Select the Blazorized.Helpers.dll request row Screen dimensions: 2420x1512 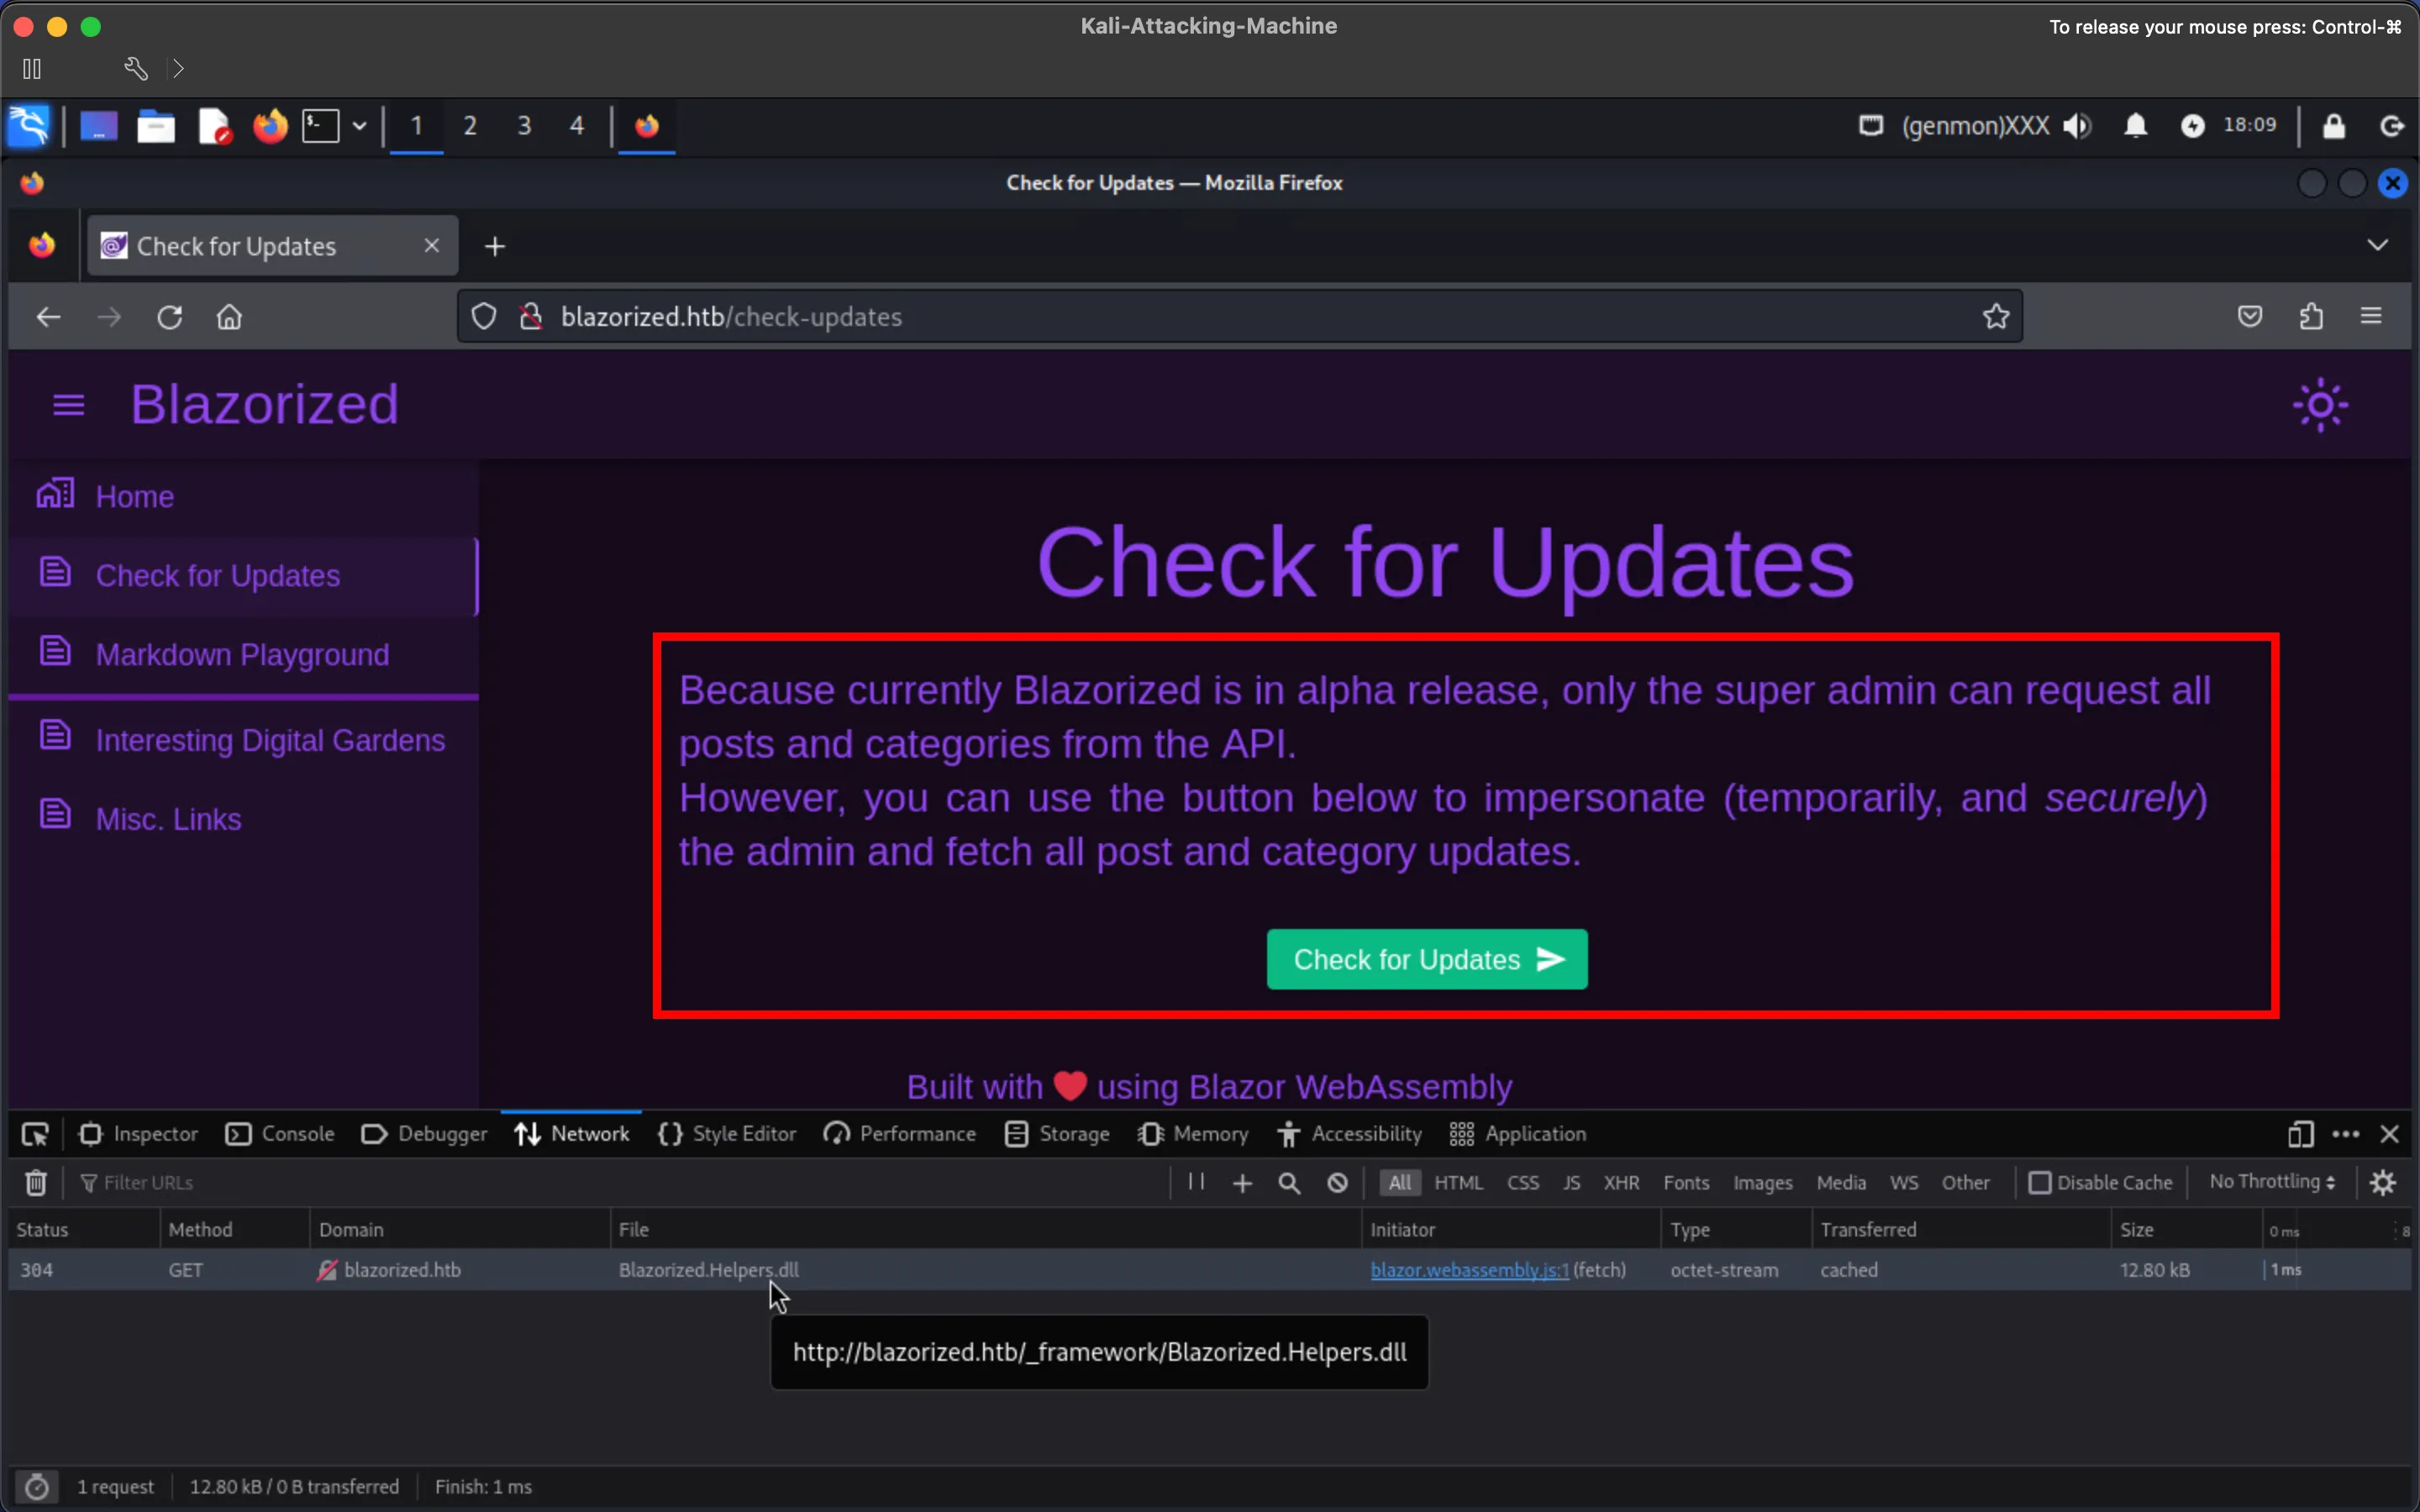tap(1209, 1270)
